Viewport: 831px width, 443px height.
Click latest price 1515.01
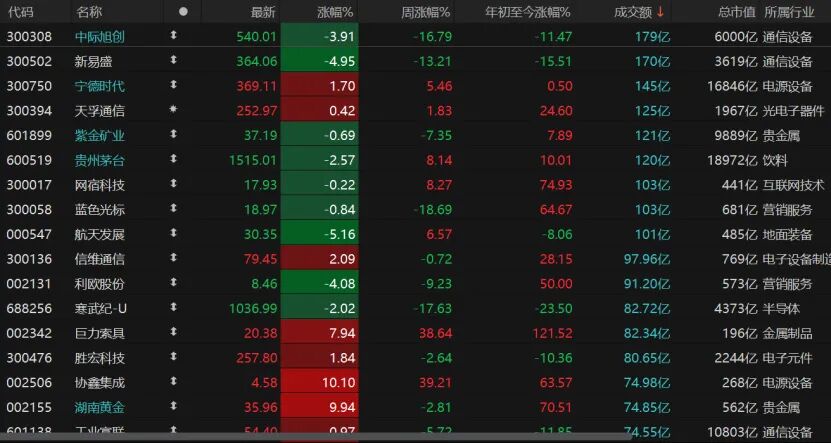(253, 160)
